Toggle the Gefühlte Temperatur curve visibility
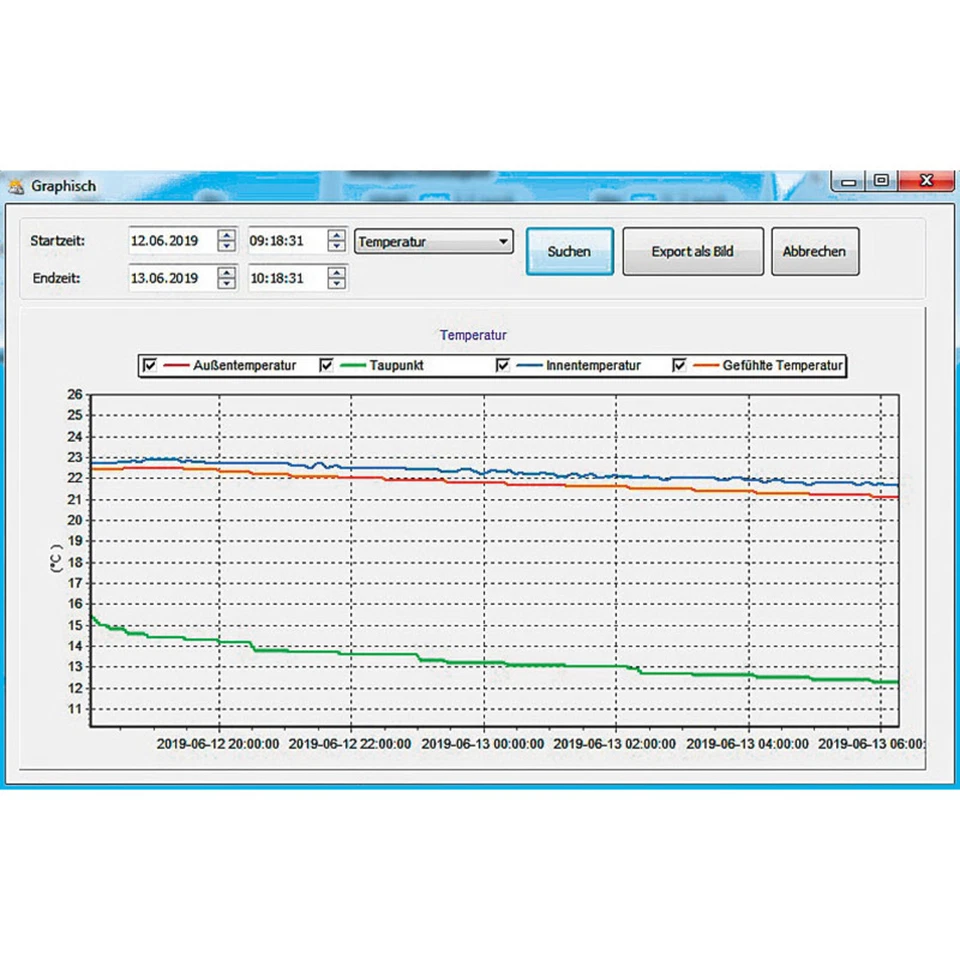This screenshot has height=960, width=960. click(x=679, y=365)
